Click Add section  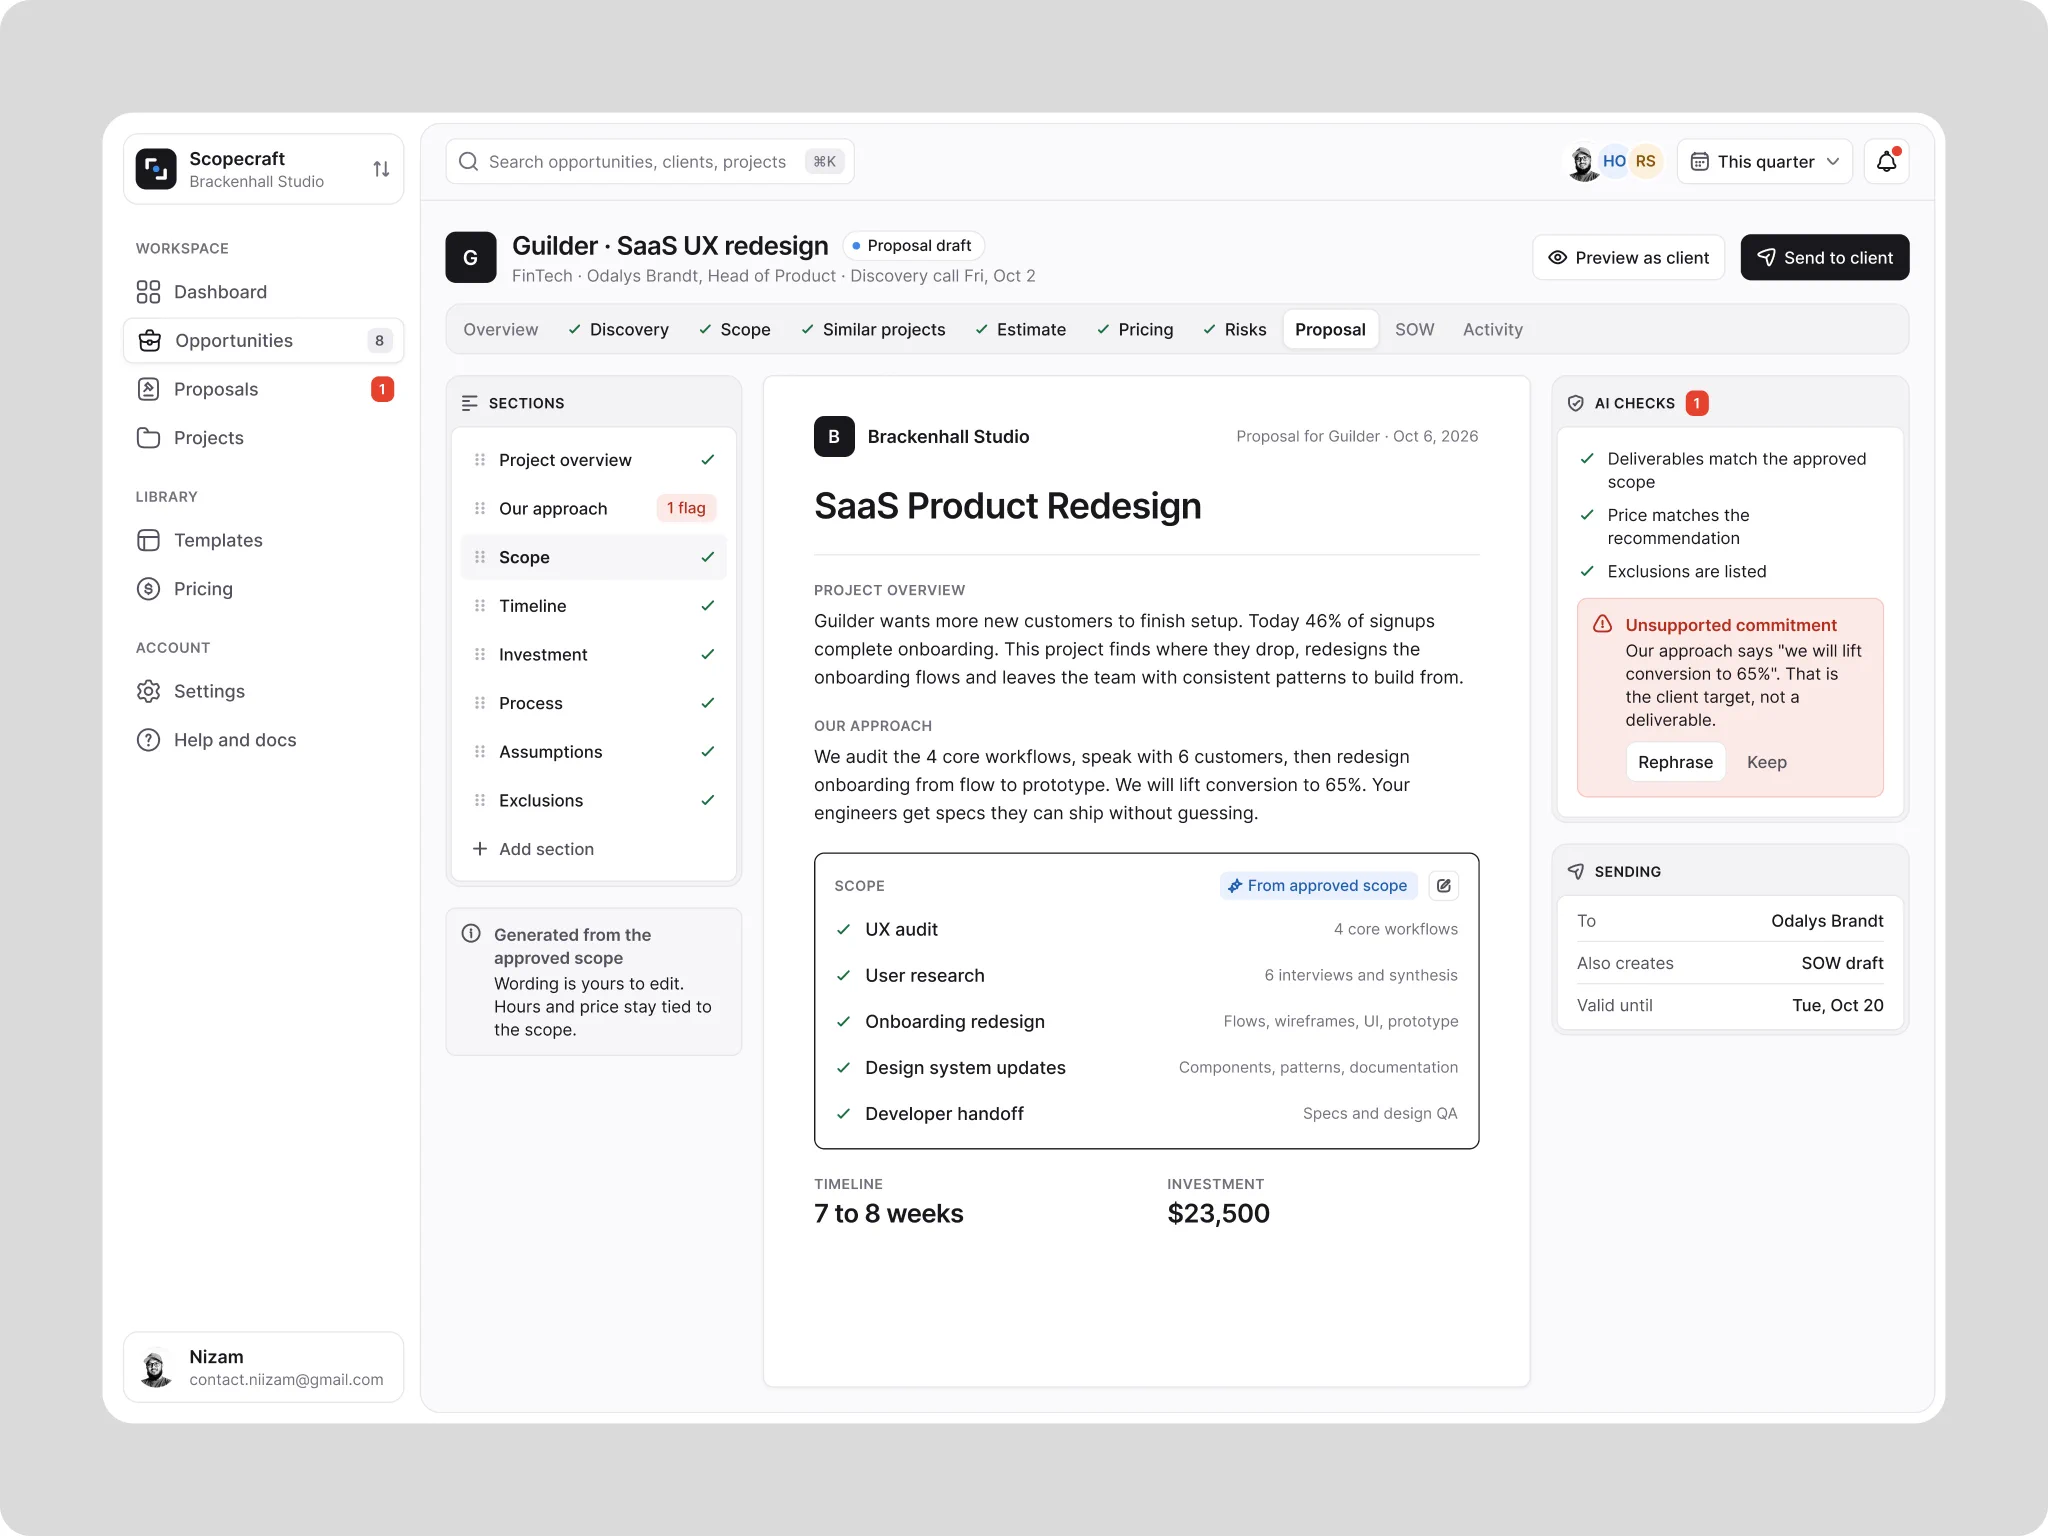[594, 849]
